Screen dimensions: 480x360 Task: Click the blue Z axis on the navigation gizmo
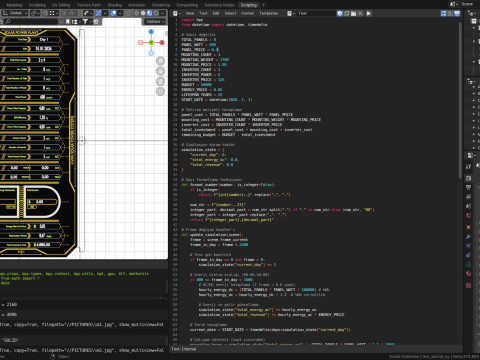(x=151, y=32)
